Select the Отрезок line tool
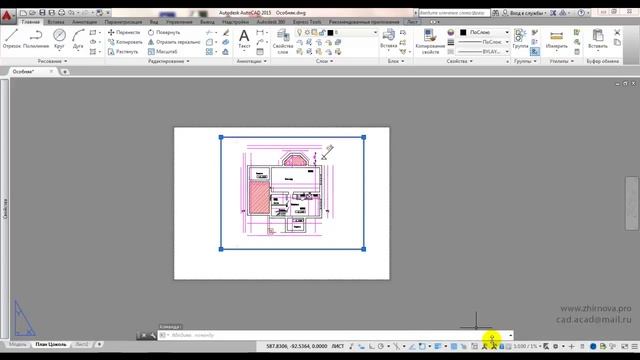The image size is (640, 360). tap(11, 39)
